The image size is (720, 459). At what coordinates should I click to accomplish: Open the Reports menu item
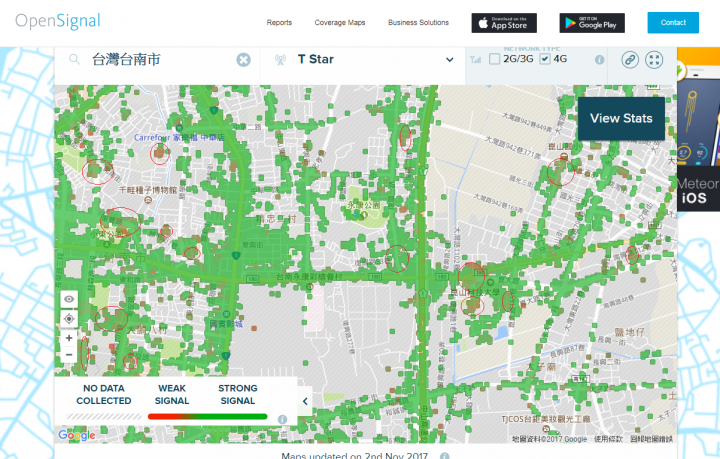pos(279,22)
